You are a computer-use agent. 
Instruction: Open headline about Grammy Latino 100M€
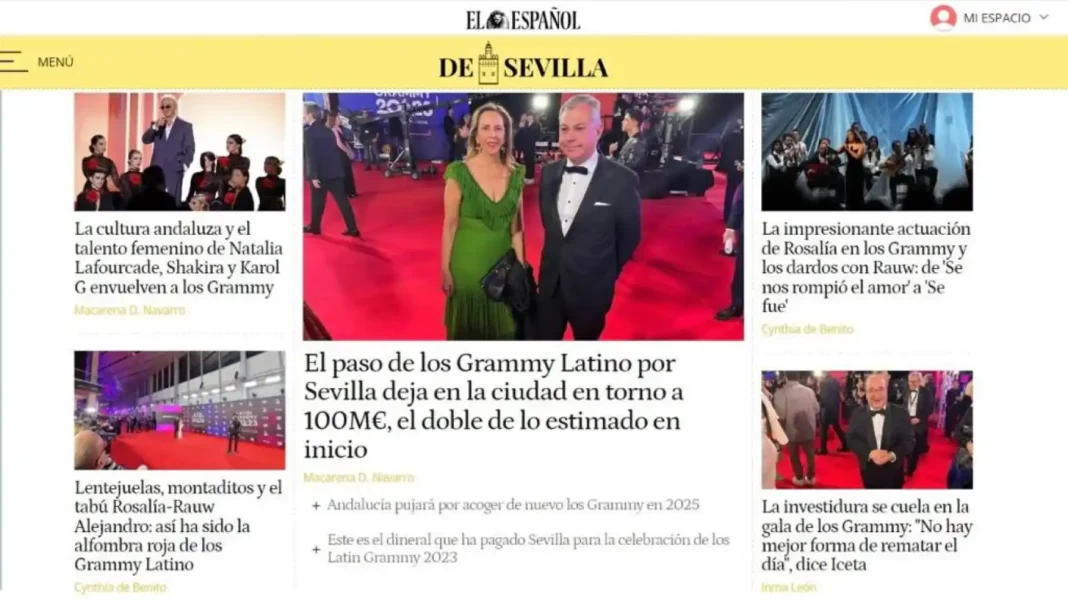493,405
